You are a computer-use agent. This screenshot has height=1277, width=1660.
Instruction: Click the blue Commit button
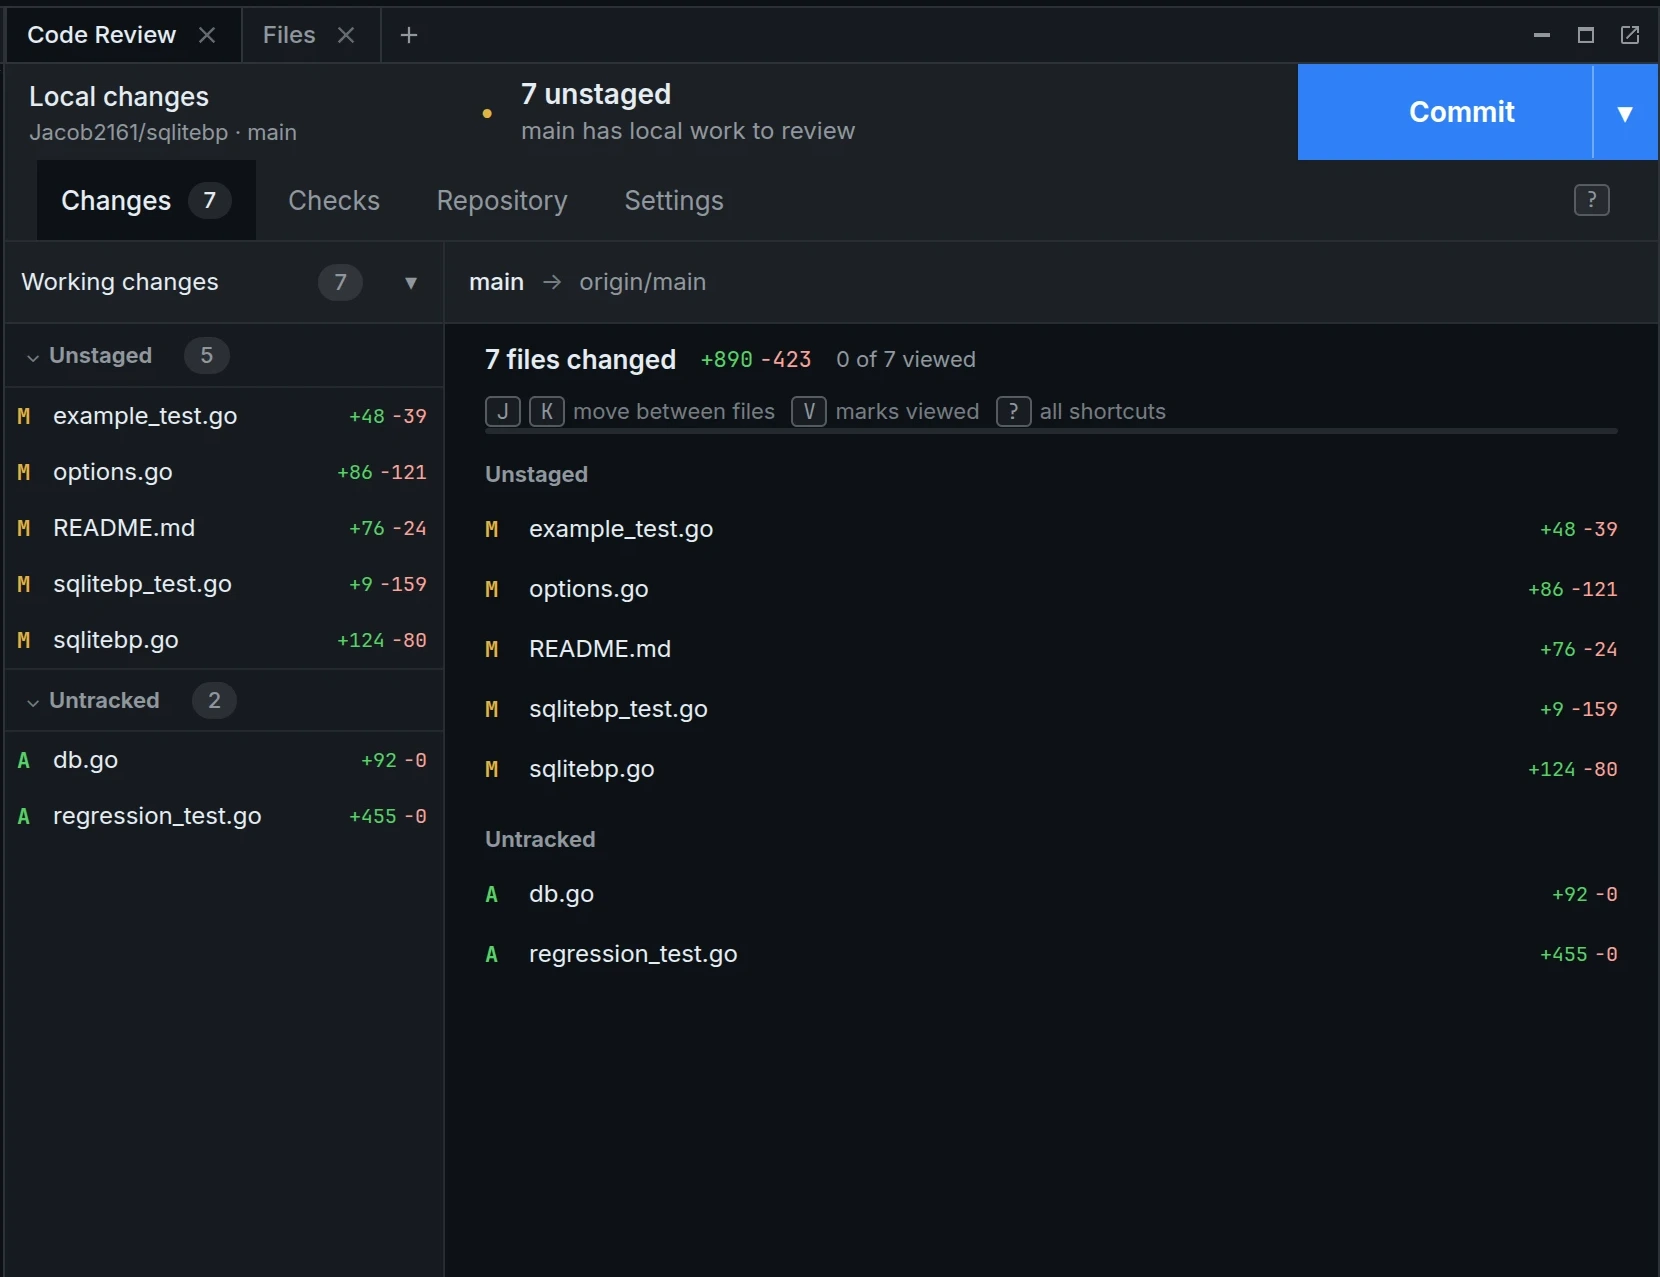(x=1445, y=112)
